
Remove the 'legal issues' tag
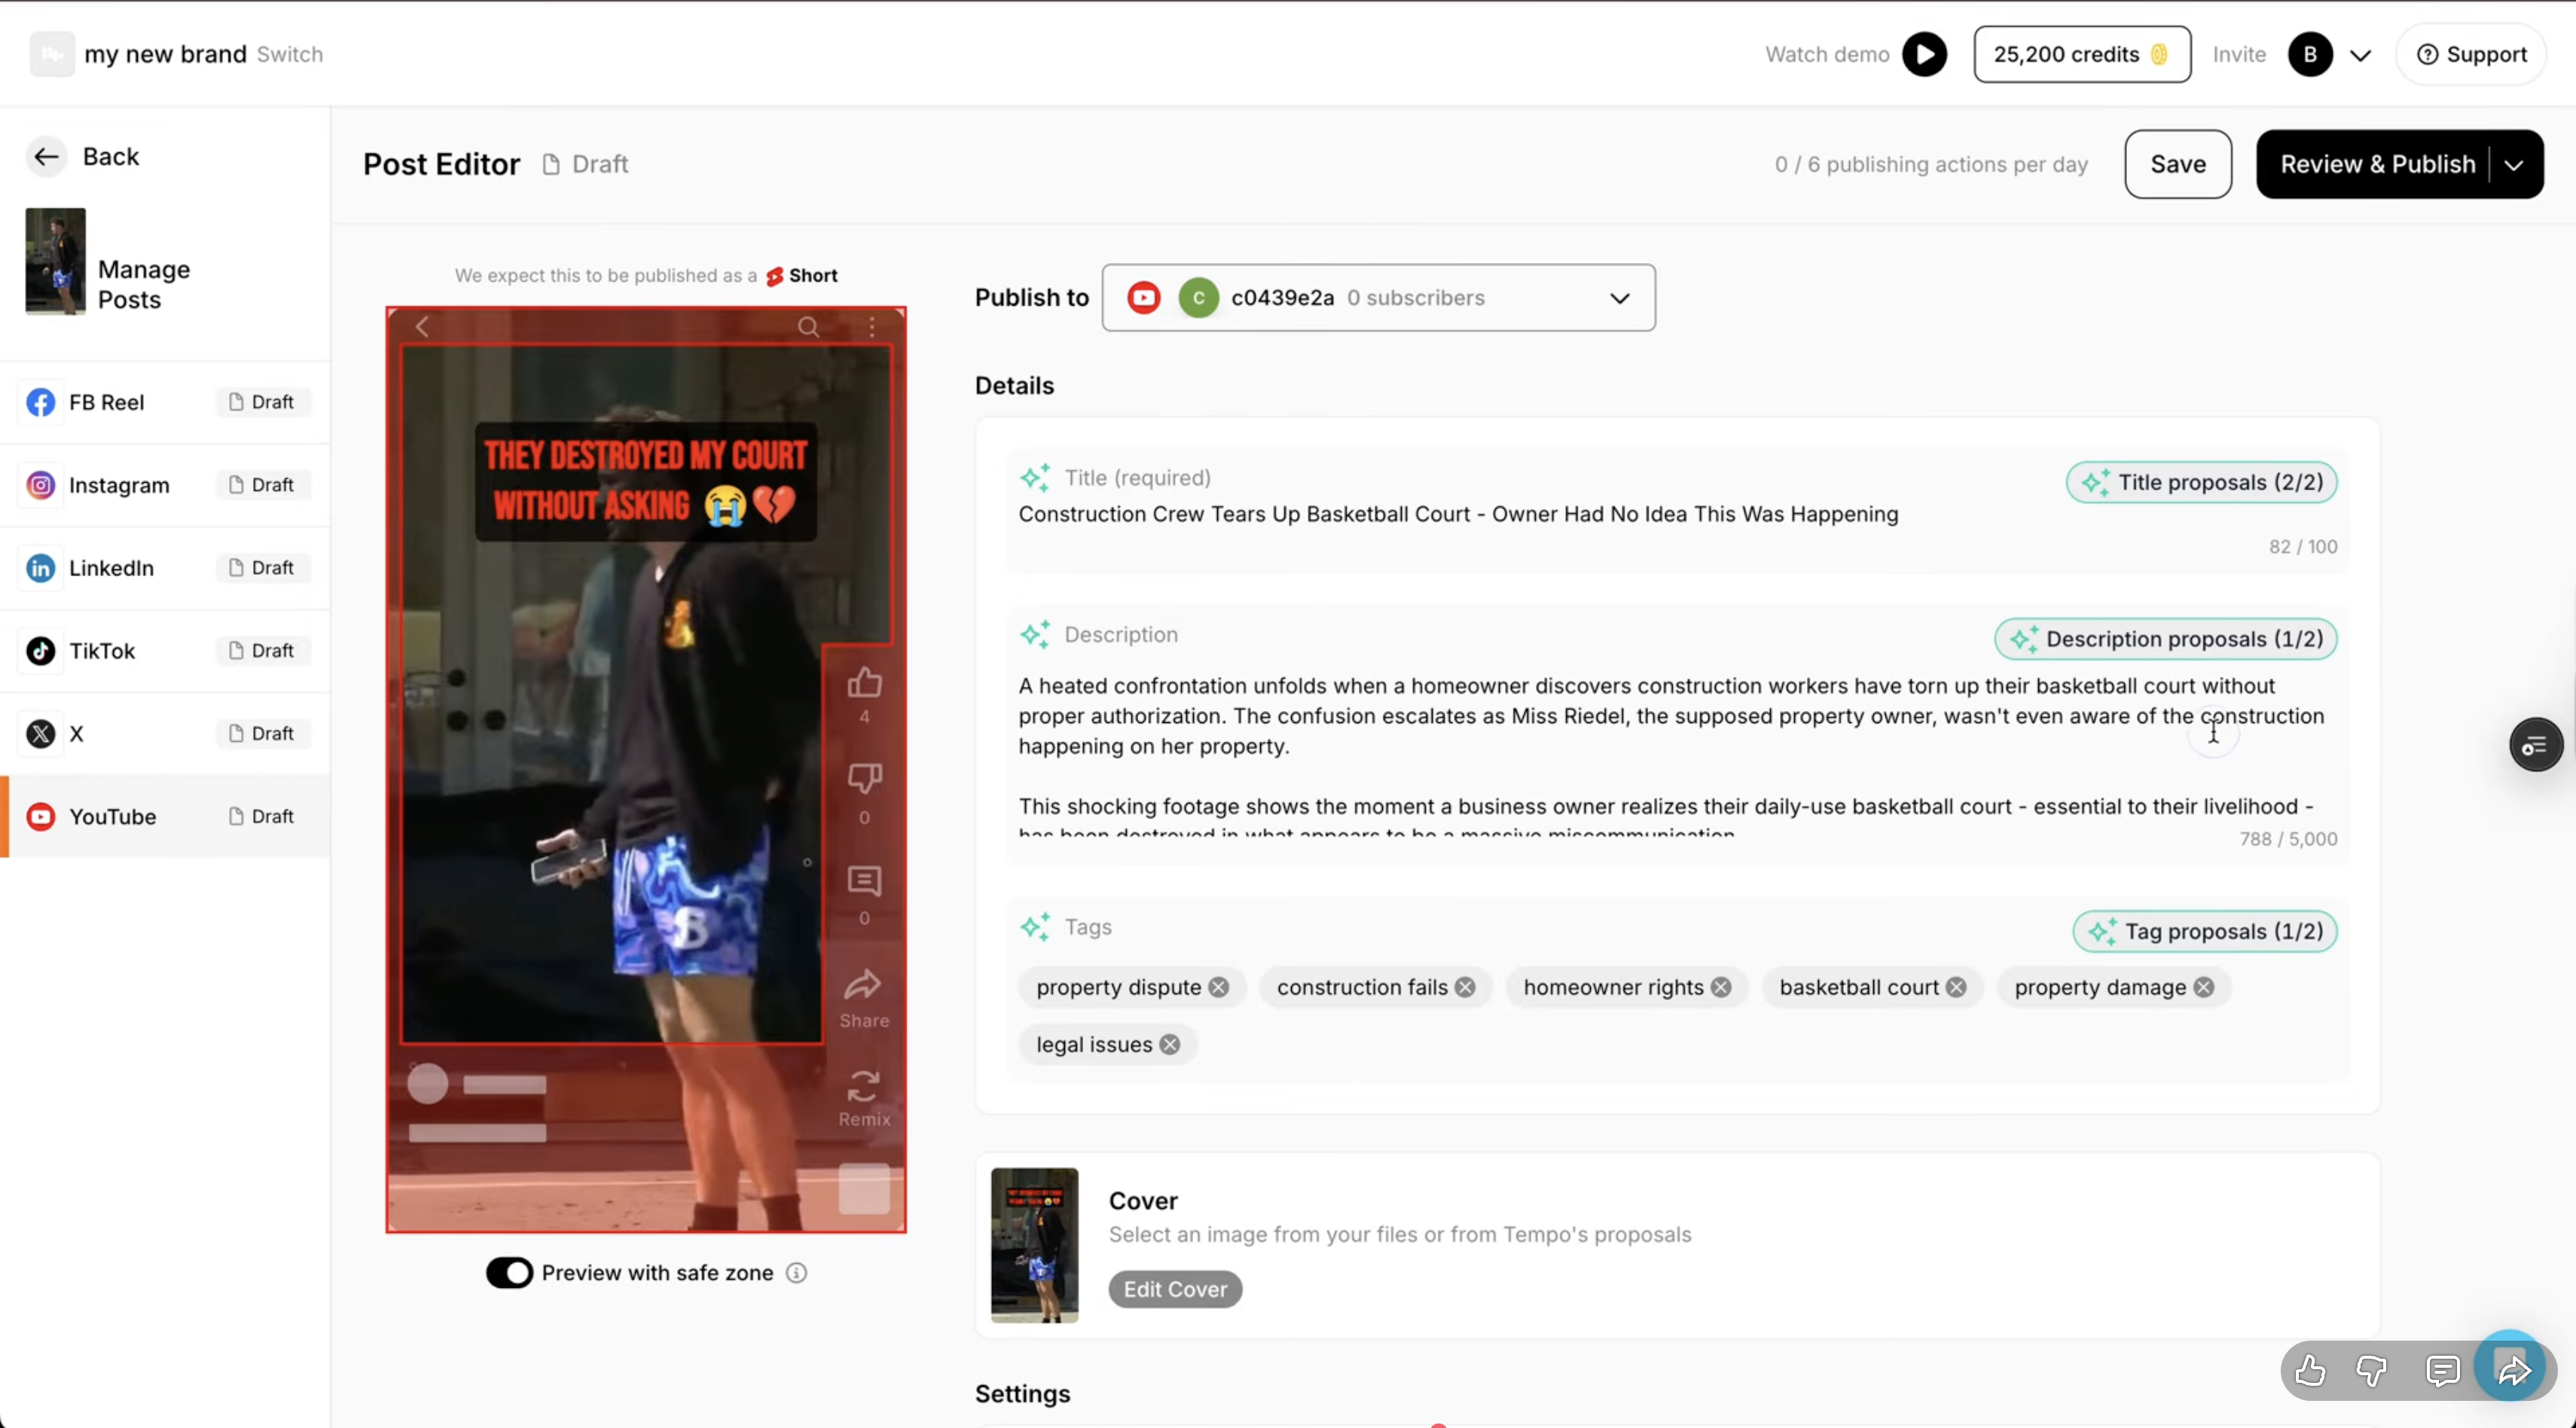pos(1169,1044)
